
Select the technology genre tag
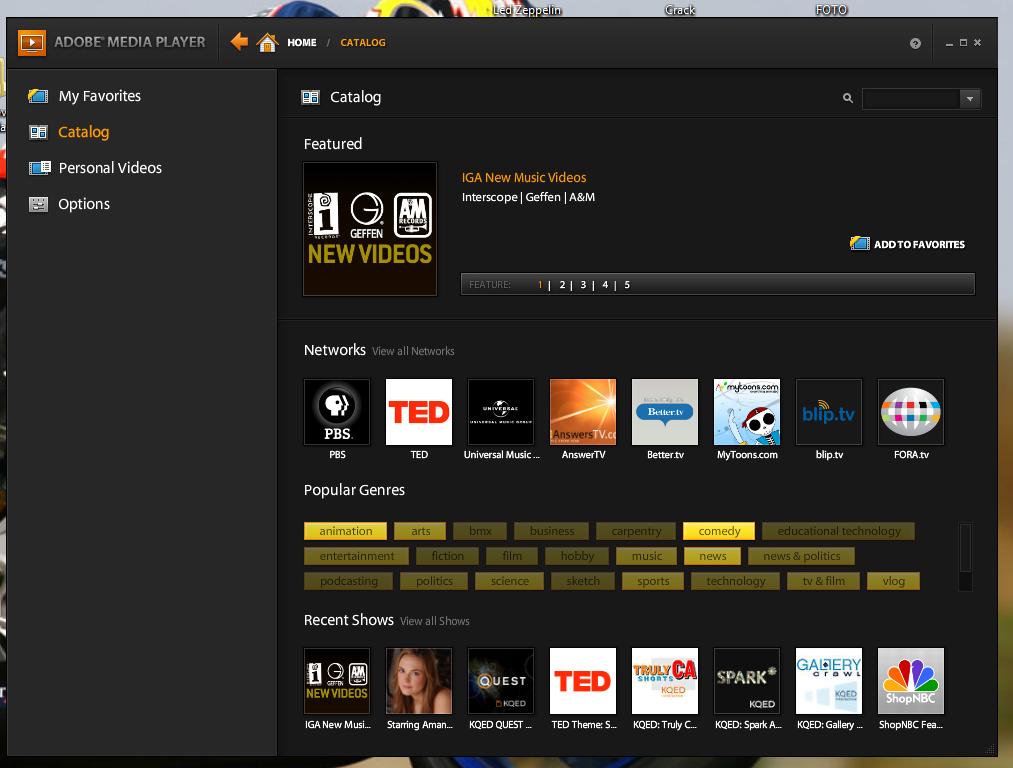(735, 581)
